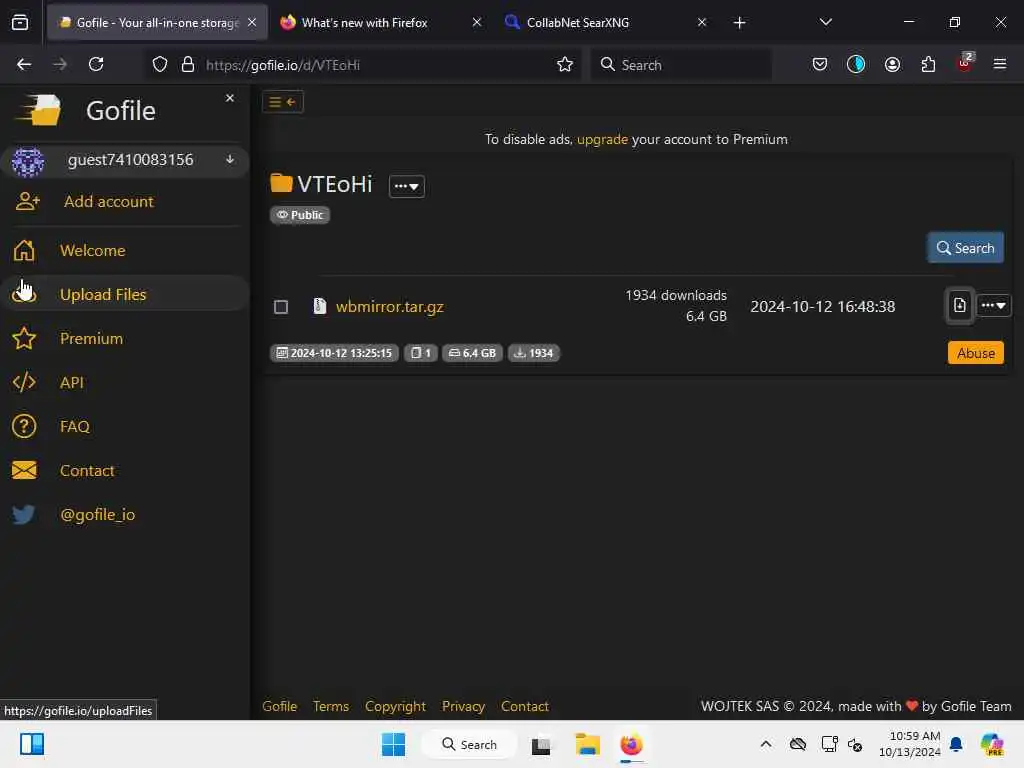Click the guest7410083156 avatar icon

(x=27, y=161)
